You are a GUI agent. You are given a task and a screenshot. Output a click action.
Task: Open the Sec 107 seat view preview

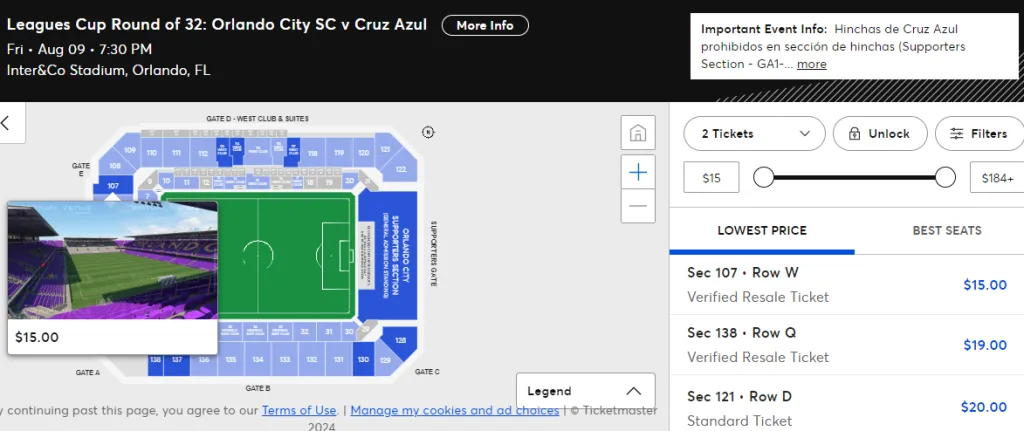pos(112,260)
